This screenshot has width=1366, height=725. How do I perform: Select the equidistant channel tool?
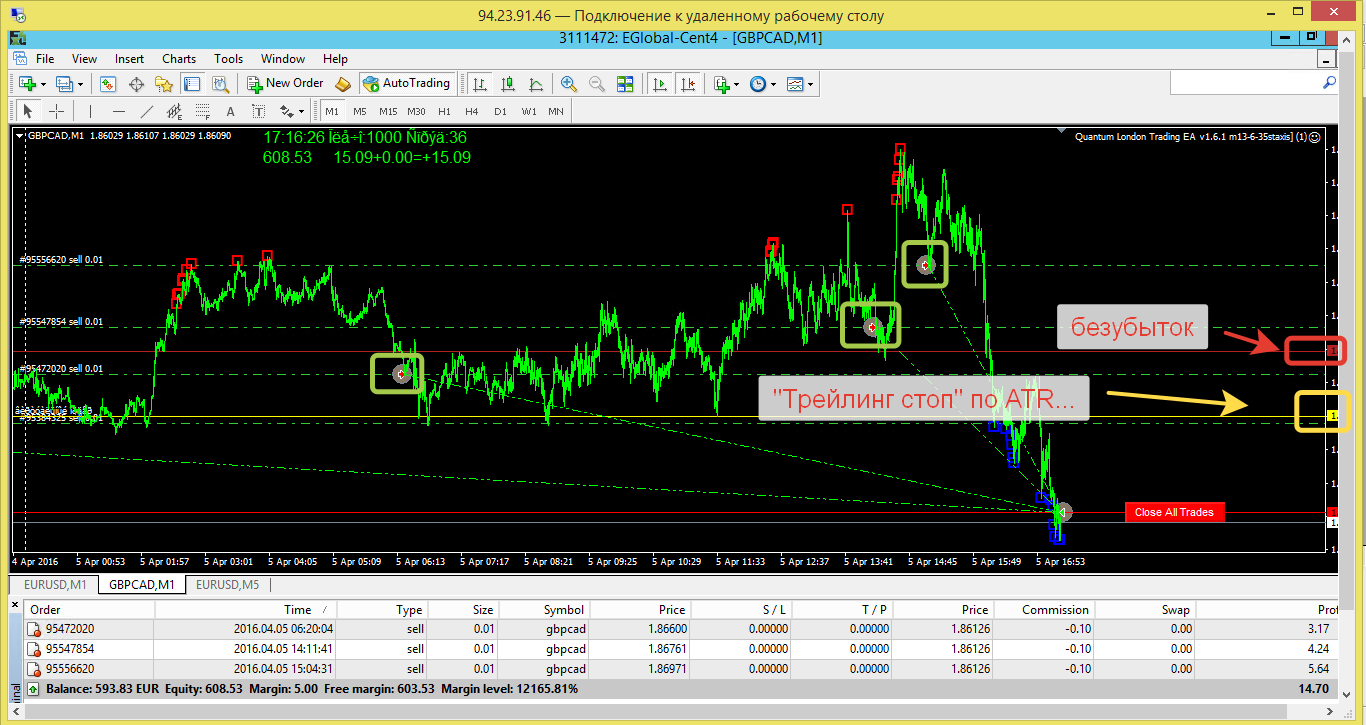(x=174, y=111)
